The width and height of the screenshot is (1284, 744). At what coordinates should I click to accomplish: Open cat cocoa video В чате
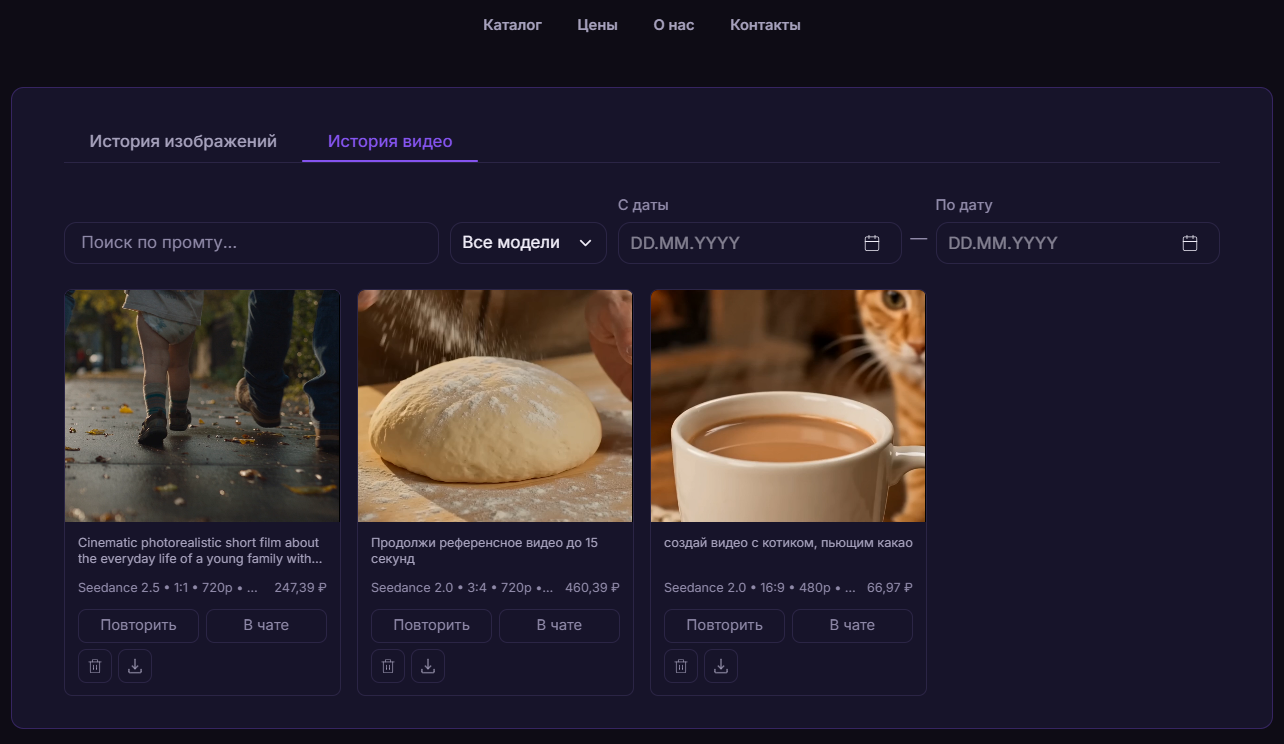point(852,625)
